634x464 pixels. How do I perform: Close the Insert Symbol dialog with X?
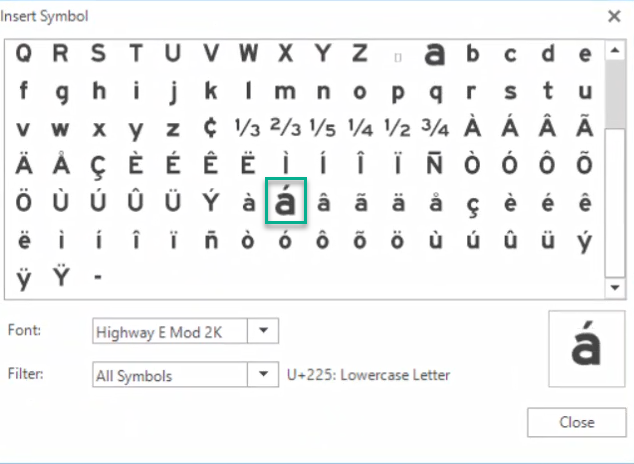click(613, 16)
